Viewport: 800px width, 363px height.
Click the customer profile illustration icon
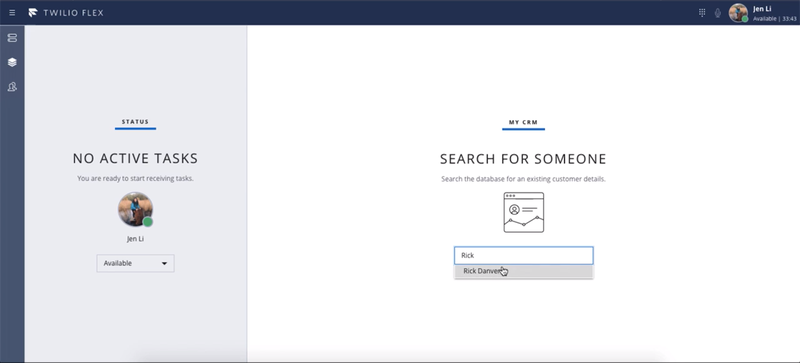tap(523, 212)
